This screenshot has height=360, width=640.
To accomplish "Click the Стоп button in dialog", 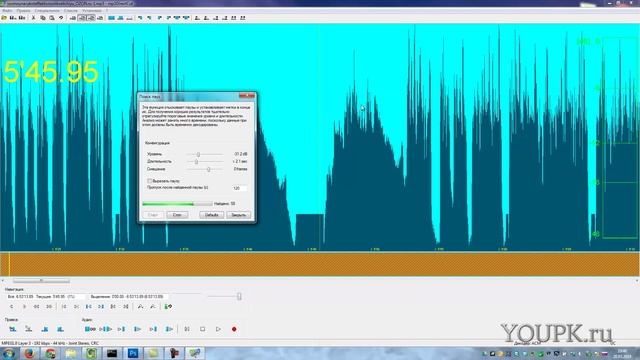I will pyautogui.click(x=177, y=215).
